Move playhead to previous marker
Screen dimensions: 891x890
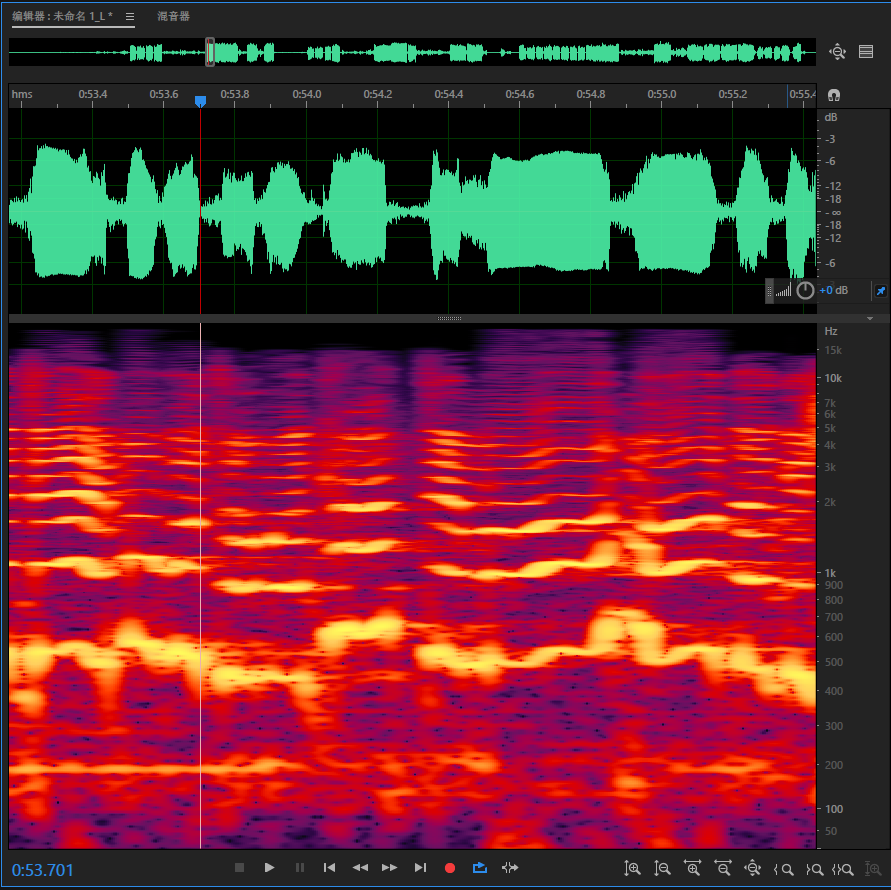(329, 868)
